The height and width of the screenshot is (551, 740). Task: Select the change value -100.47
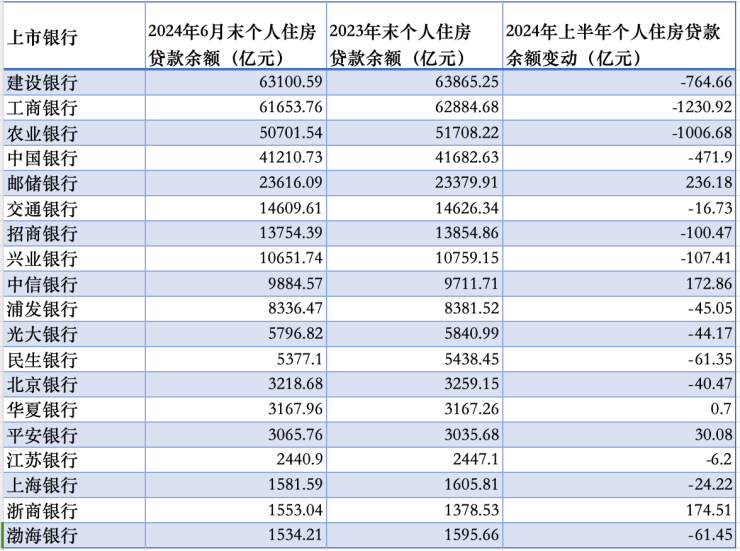706,233
